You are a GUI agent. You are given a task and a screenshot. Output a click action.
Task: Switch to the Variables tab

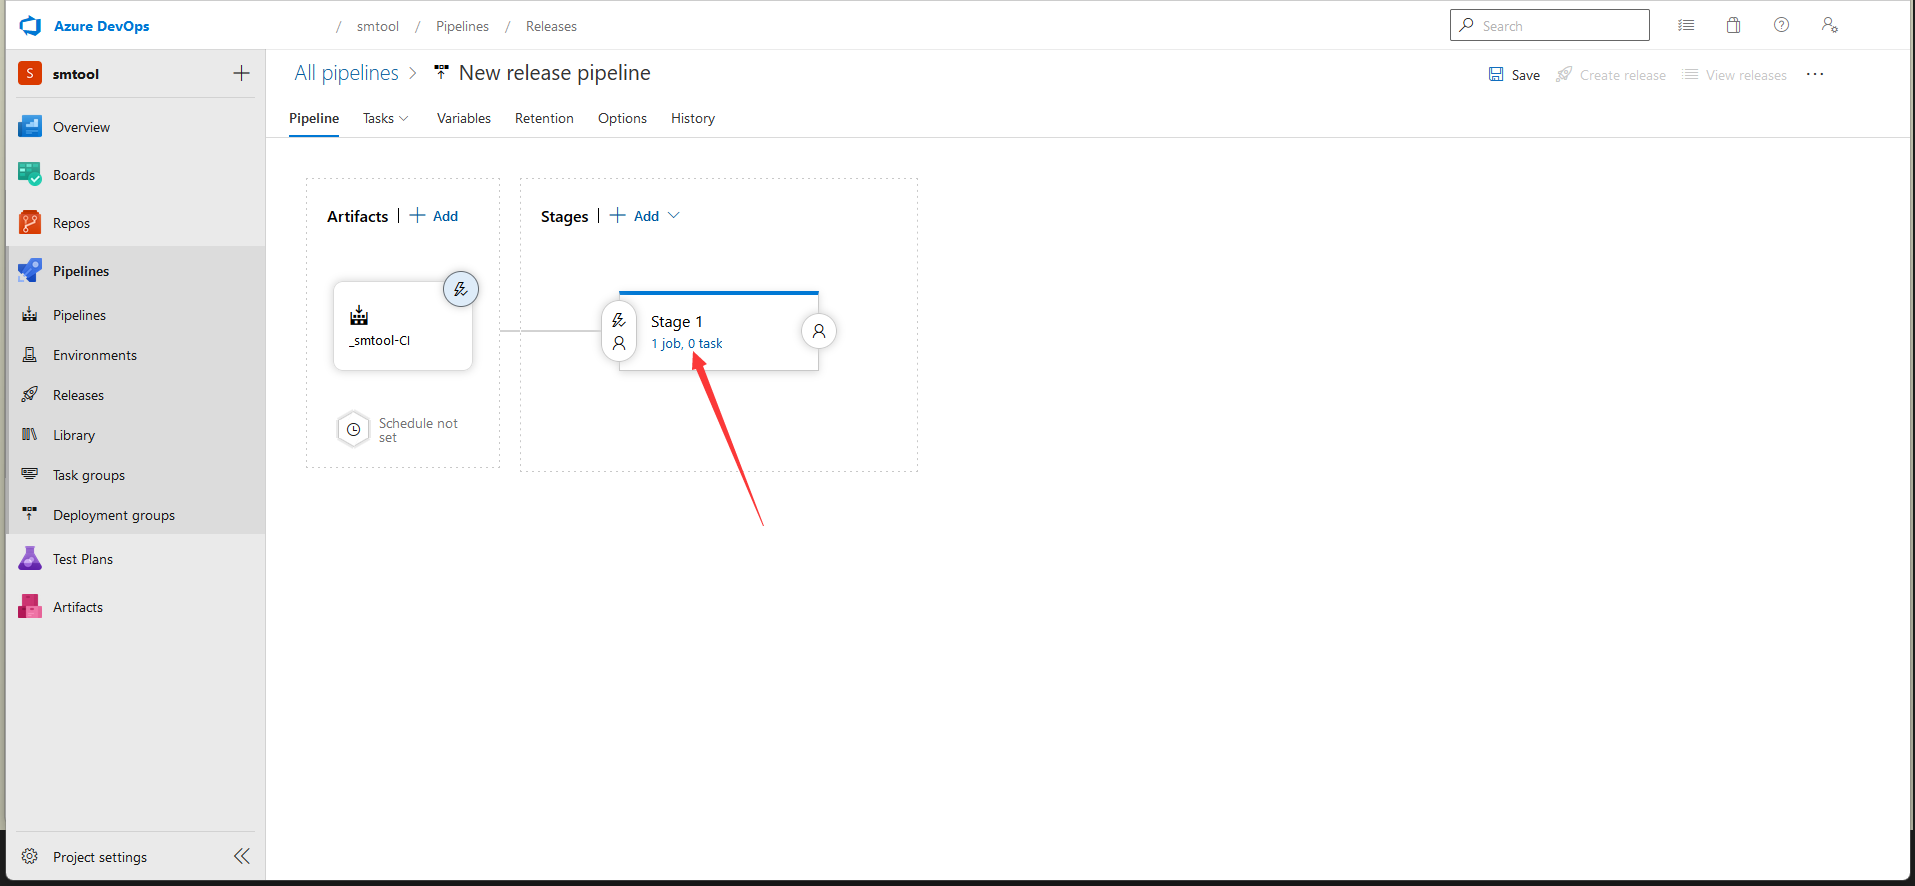click(x=464, y=118)
